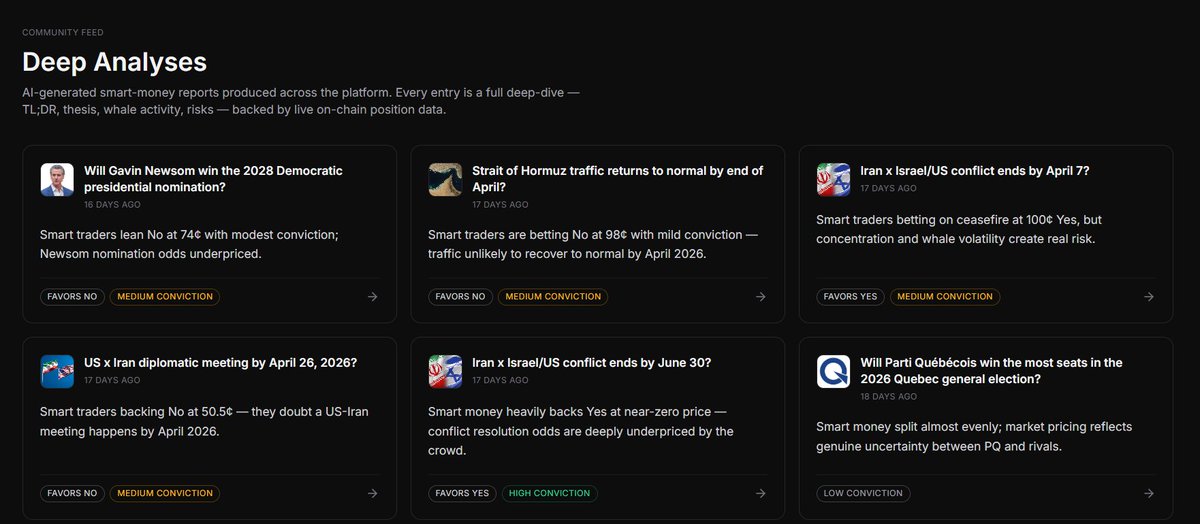Click the Favors No tag on the Newsom card
This screenshot has height=524, width=1200.
[x=73, y=297]
